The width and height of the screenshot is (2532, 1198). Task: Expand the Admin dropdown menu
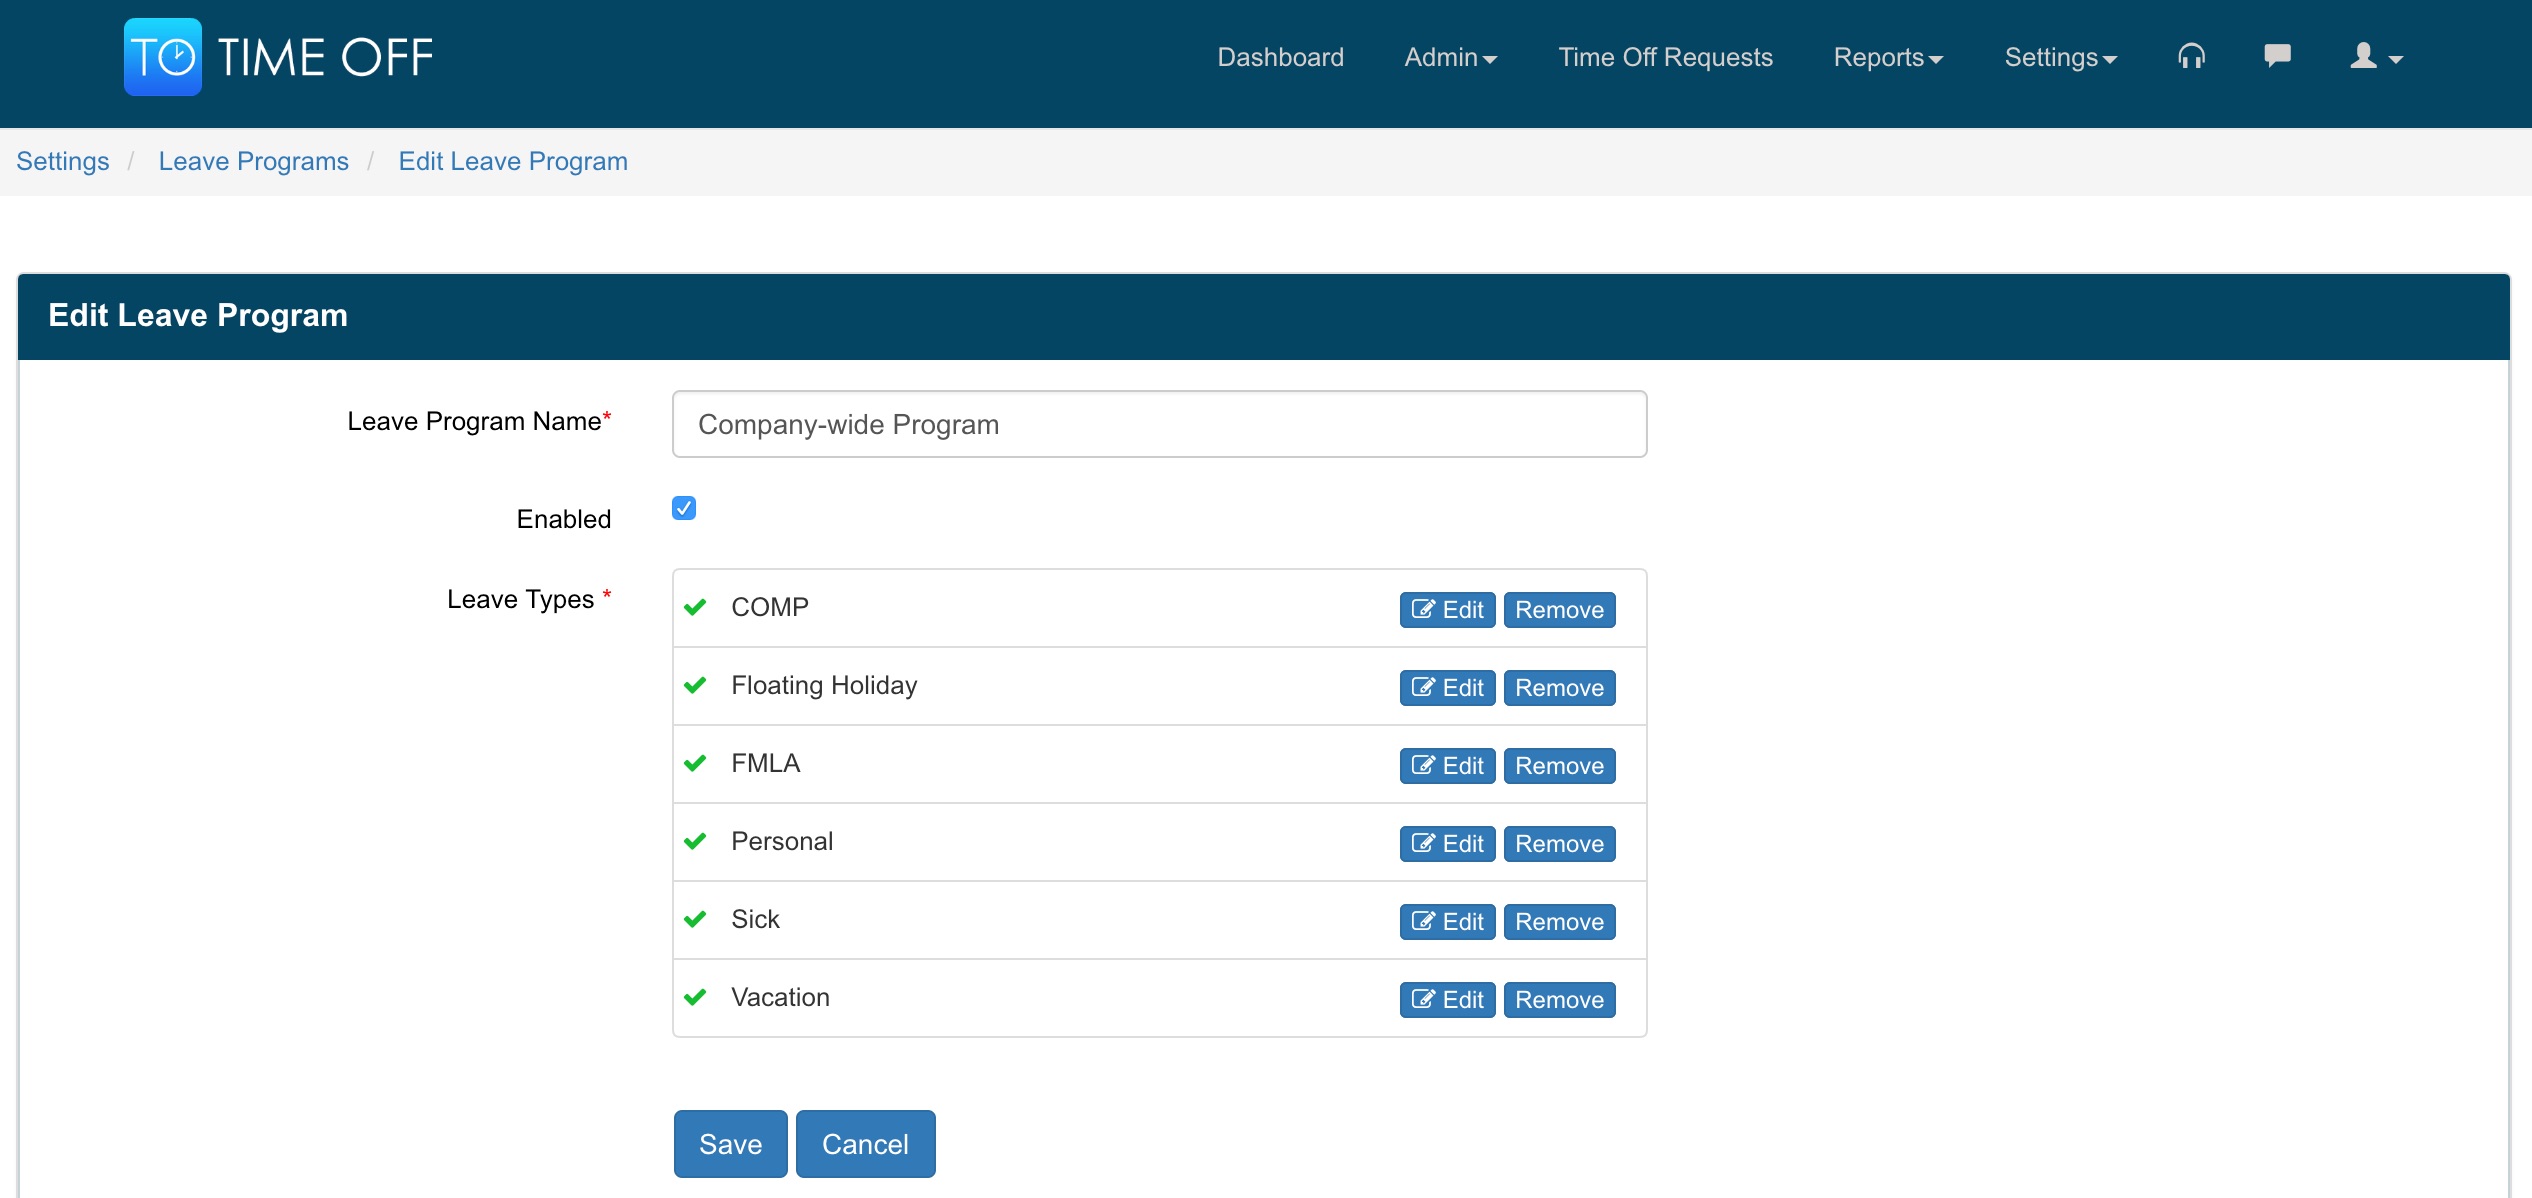[x=1450, y=57]
